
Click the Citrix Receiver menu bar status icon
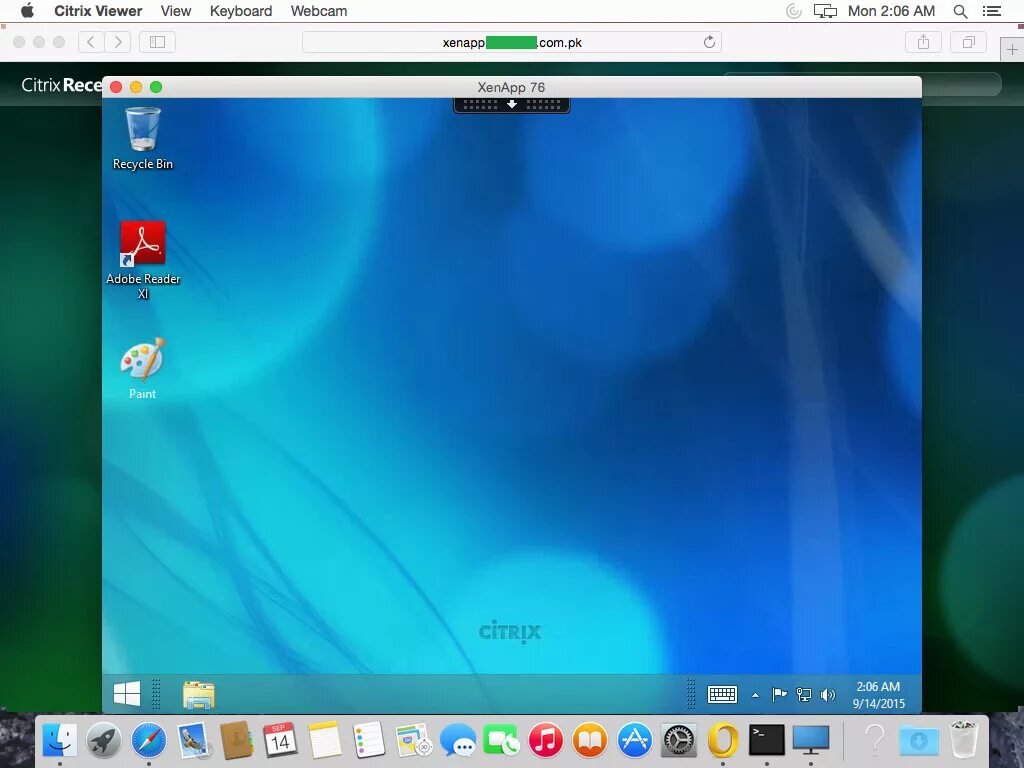[x=793, y=11]
